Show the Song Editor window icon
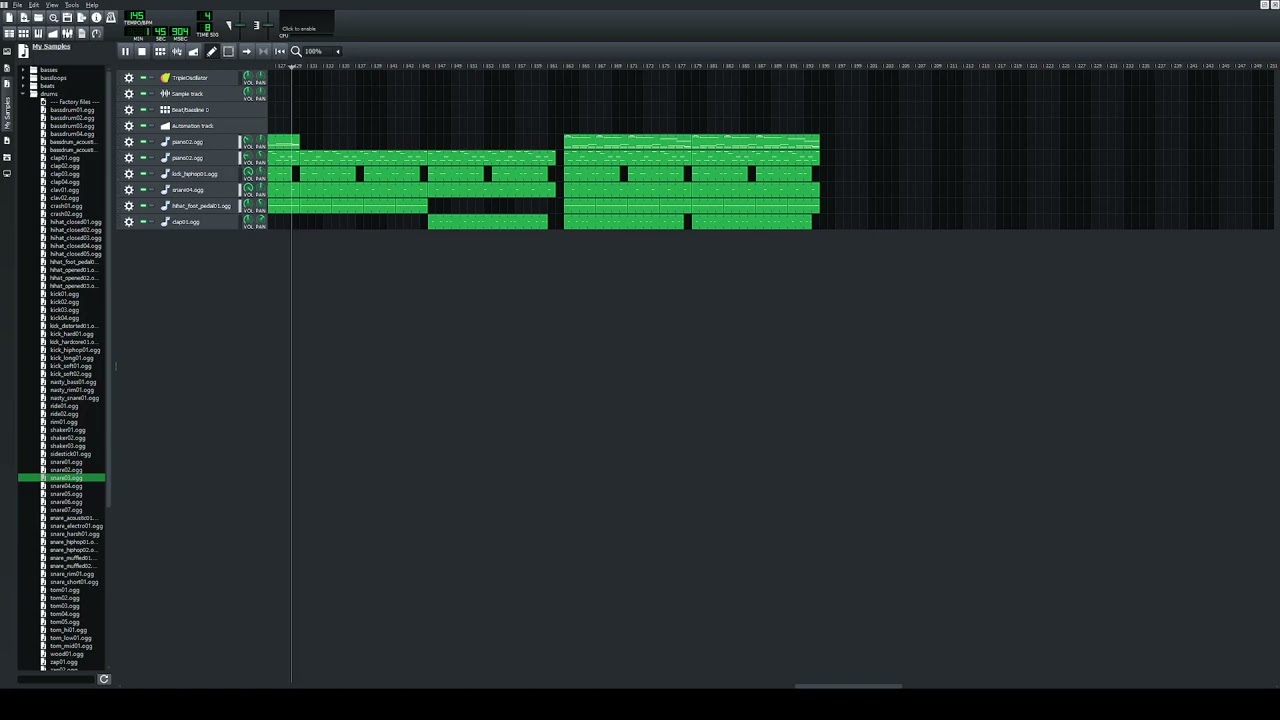Screen dimensions: 1280x720 [10, 33]
